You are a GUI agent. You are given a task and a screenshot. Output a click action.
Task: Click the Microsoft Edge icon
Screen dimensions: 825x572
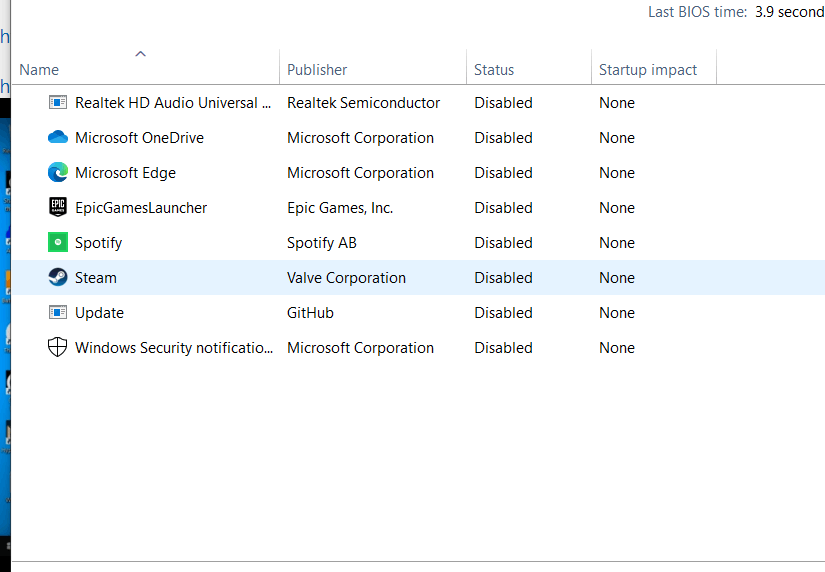[58, 173]
